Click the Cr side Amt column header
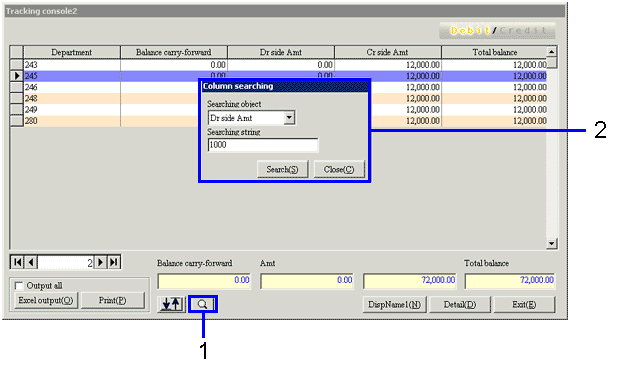The height and width of the screenshot is (368, 617). pyautogui.click(x=388, y=52)
